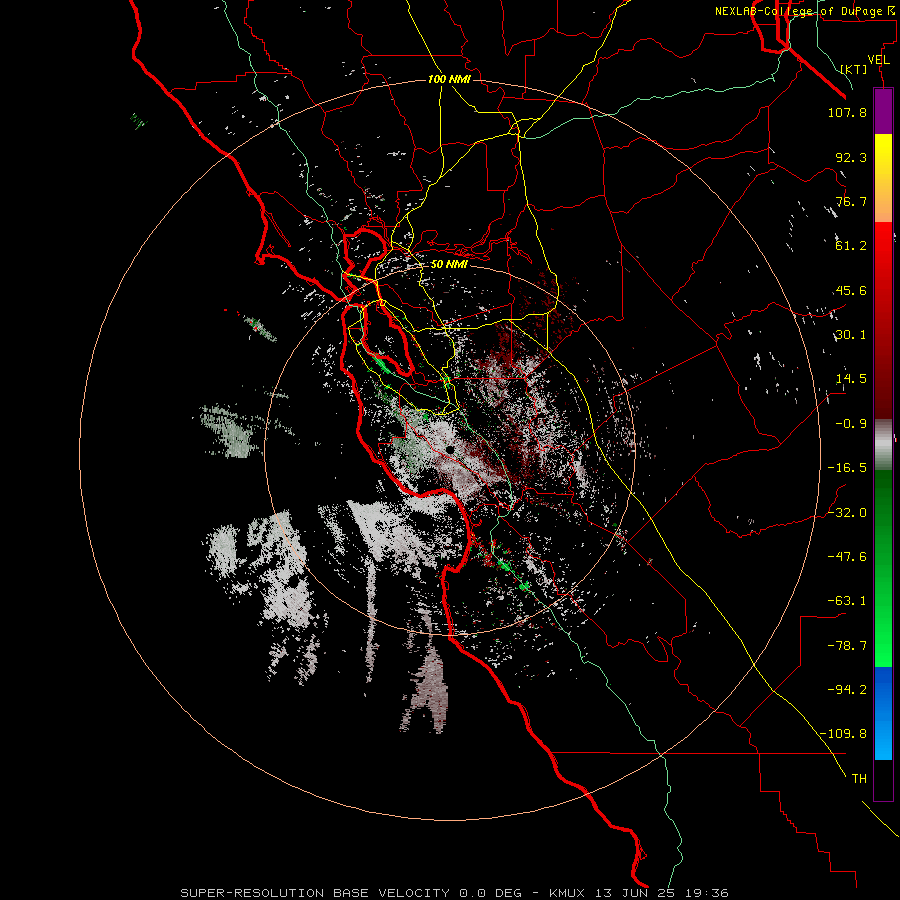The width and height of the screenshot is (900, 900).
Task: Click the TH threshold label
Action: 859,778
